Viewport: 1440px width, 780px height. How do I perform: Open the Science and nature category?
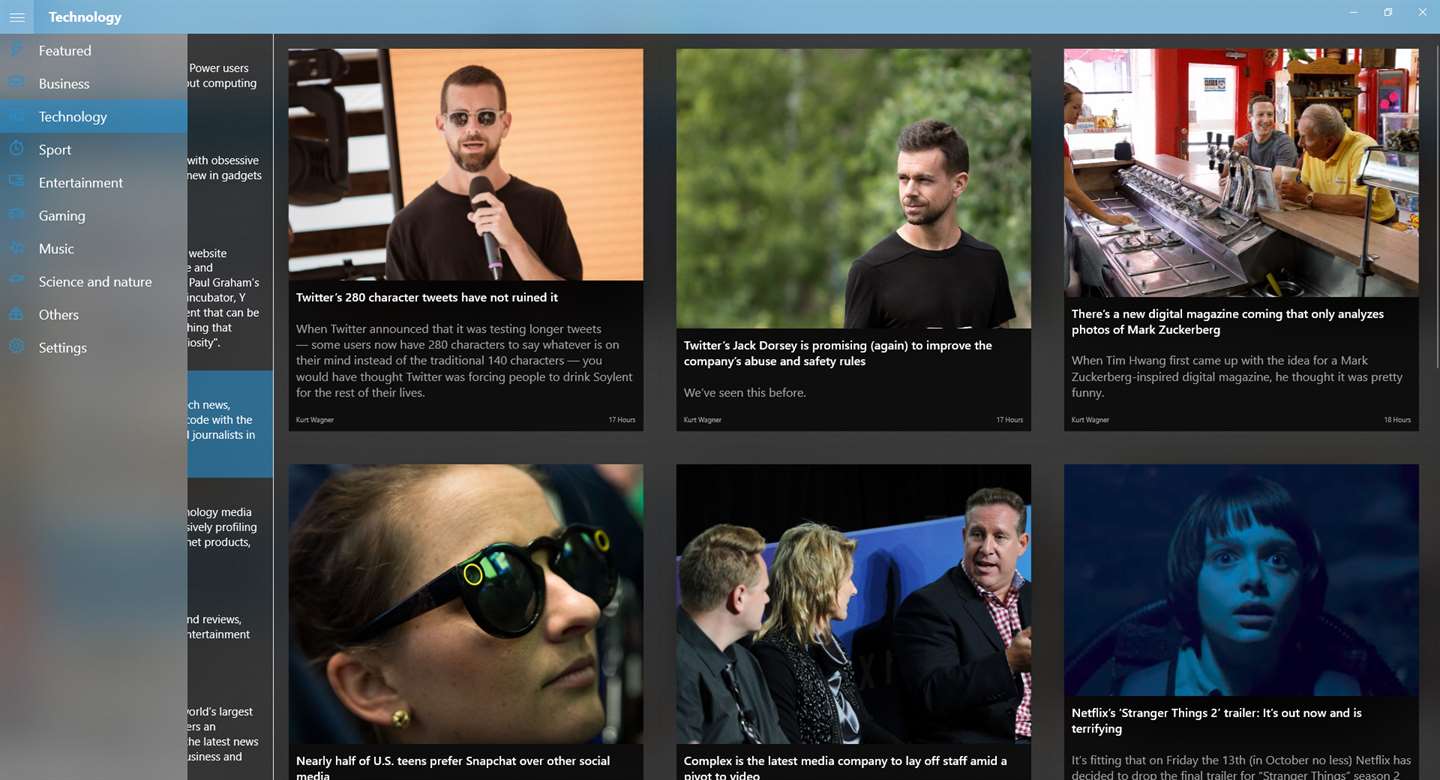pyautogui.click(x=93, y=281)
